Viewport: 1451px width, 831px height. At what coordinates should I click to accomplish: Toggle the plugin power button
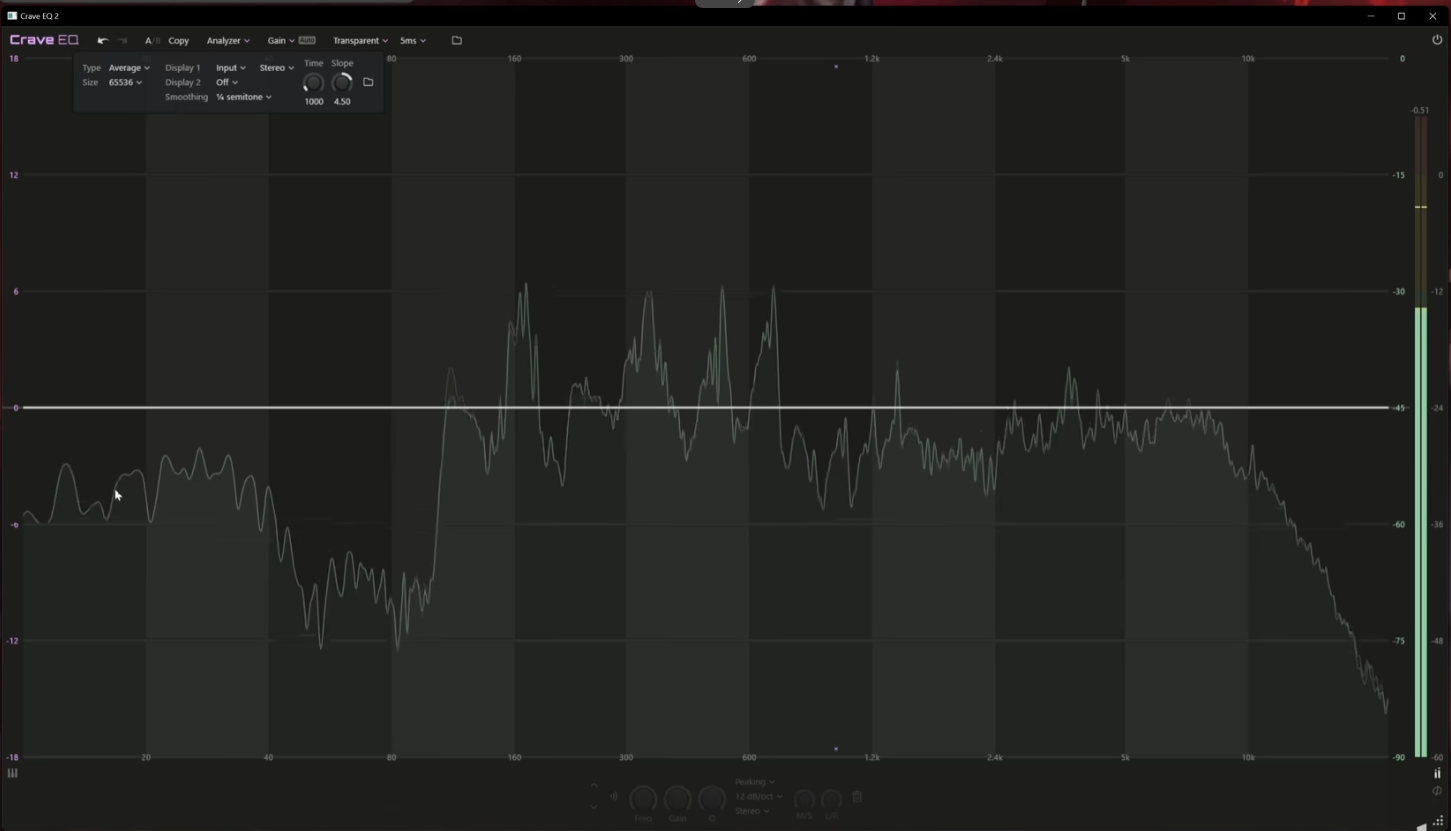pos(1437,40)
